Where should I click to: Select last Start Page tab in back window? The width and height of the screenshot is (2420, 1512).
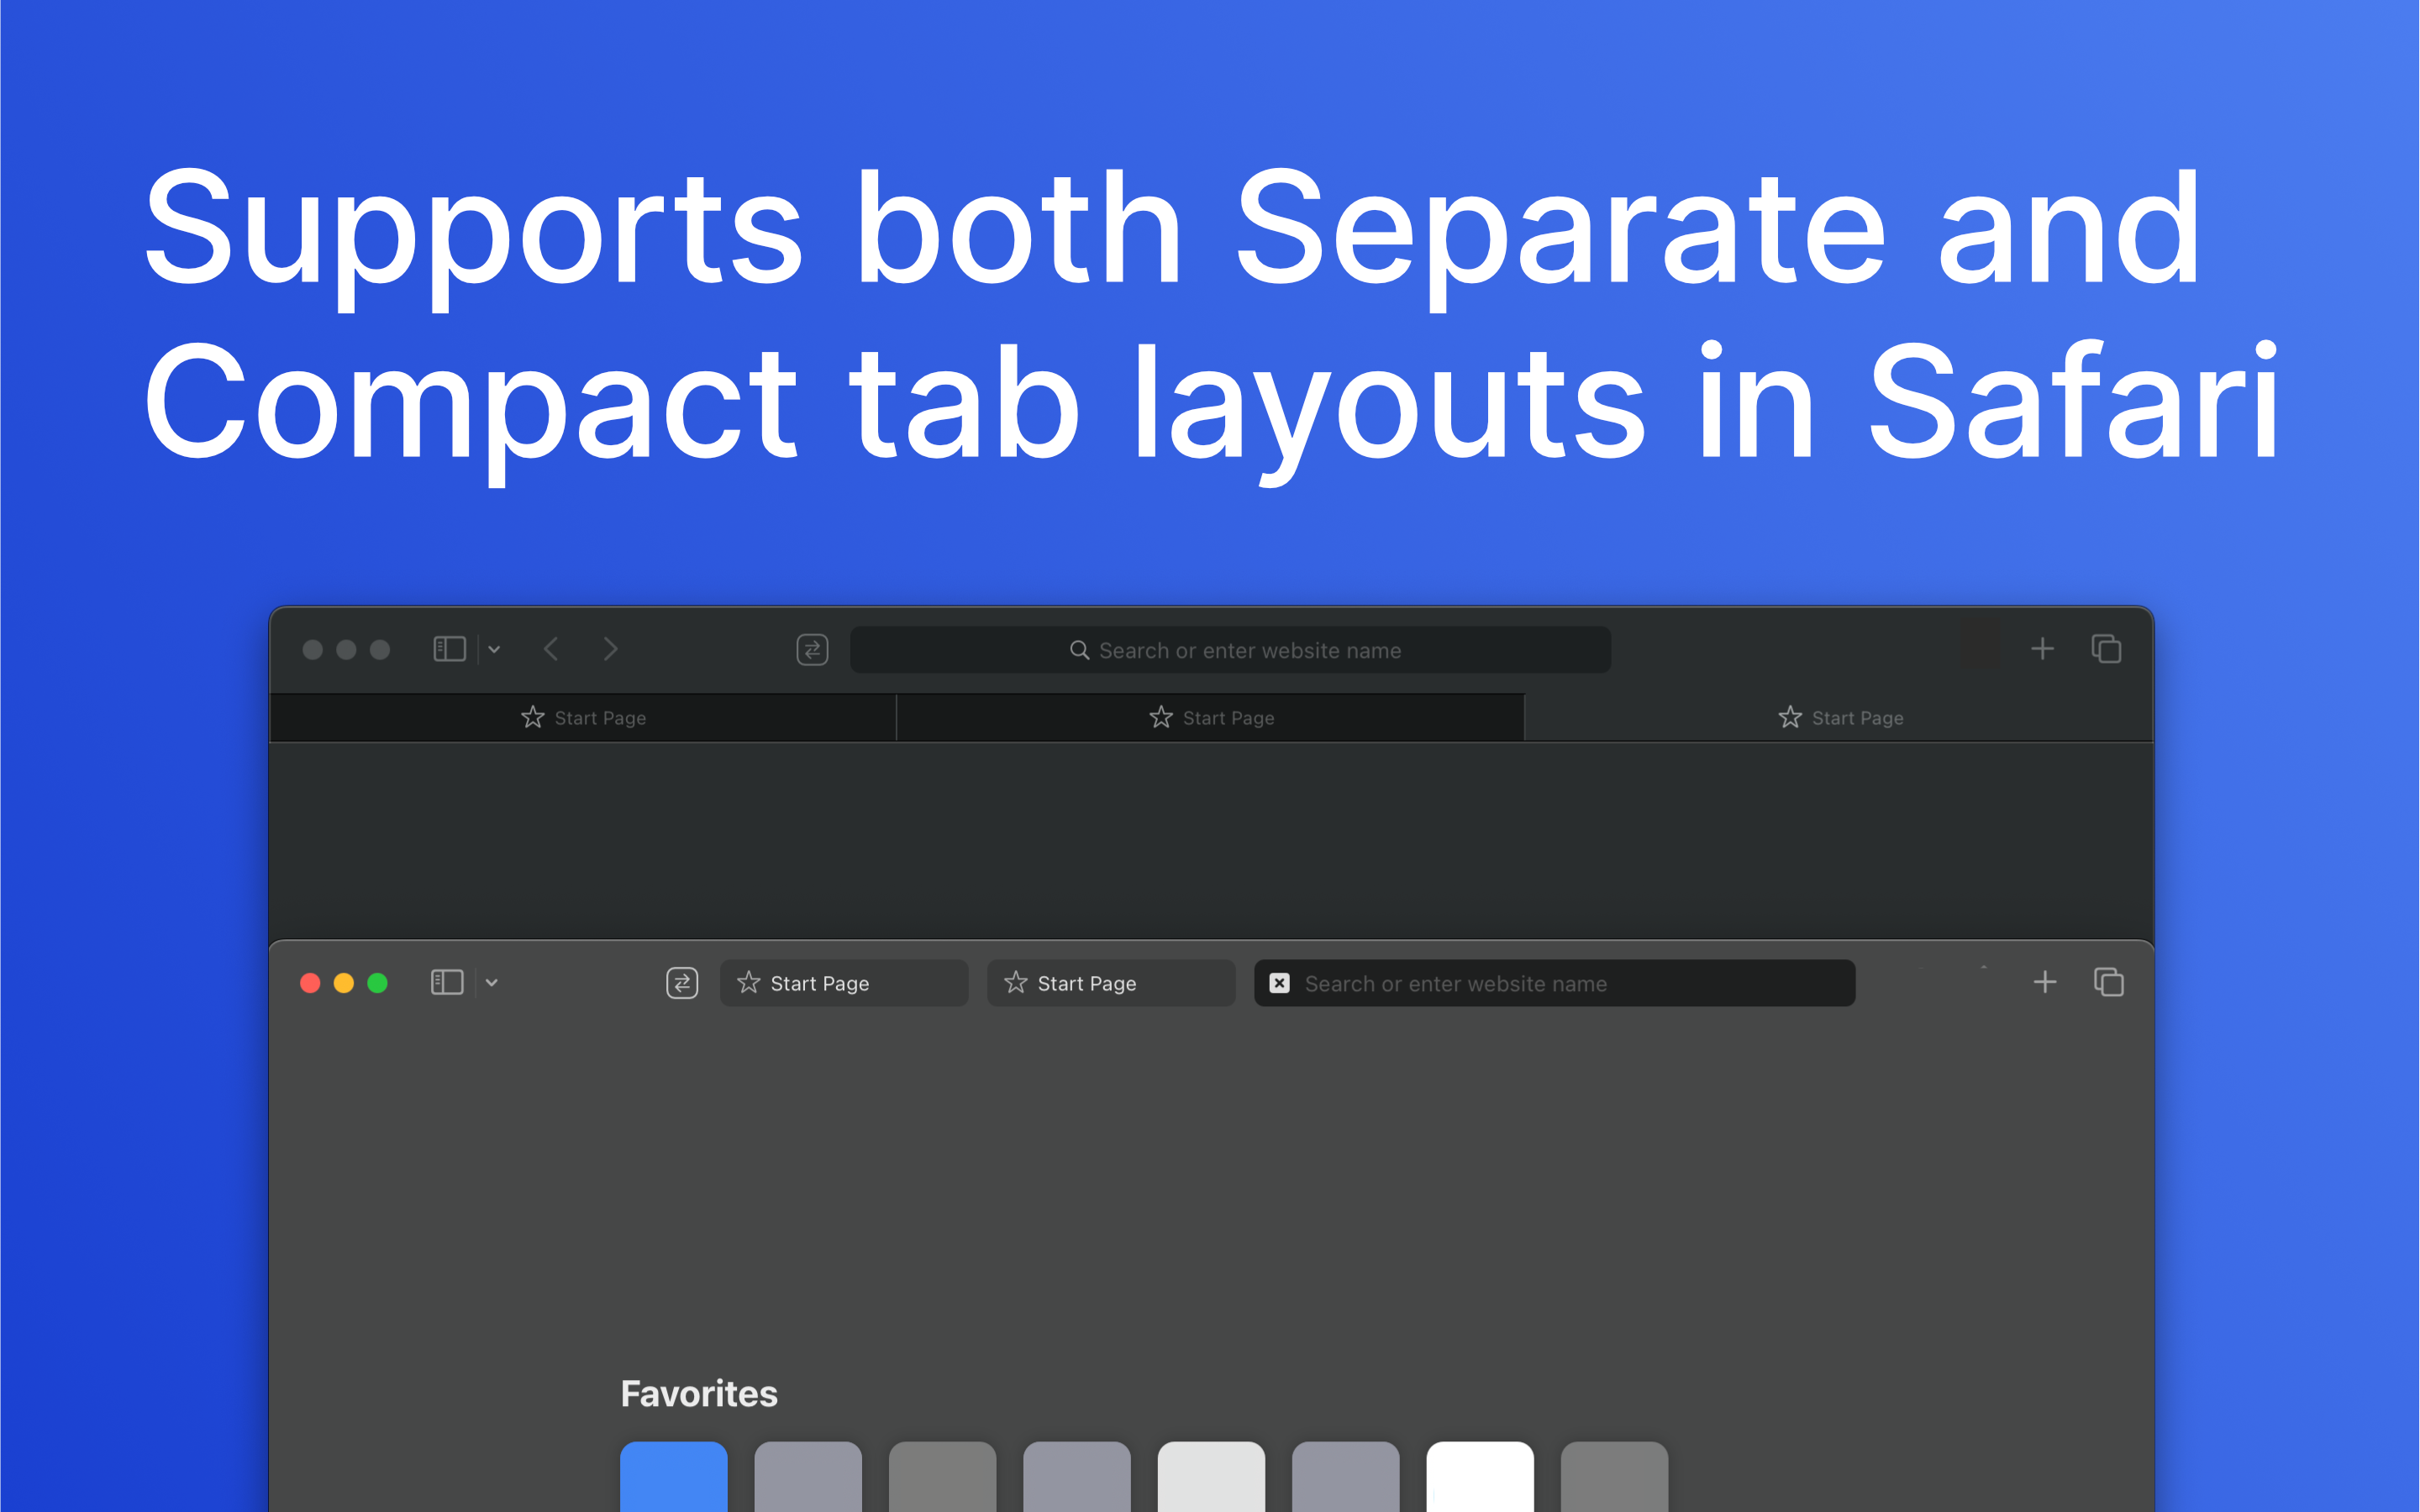tap(1839, 718)
